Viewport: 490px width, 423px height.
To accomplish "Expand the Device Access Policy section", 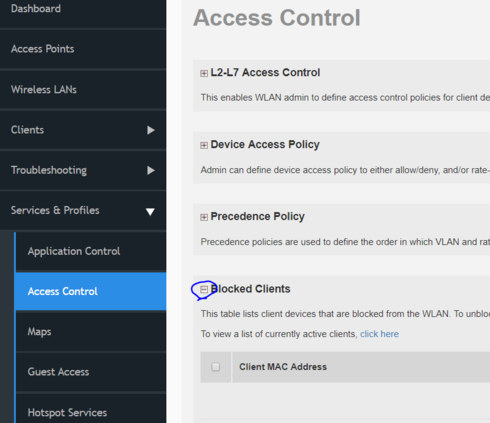I will (x=204, y=145).
